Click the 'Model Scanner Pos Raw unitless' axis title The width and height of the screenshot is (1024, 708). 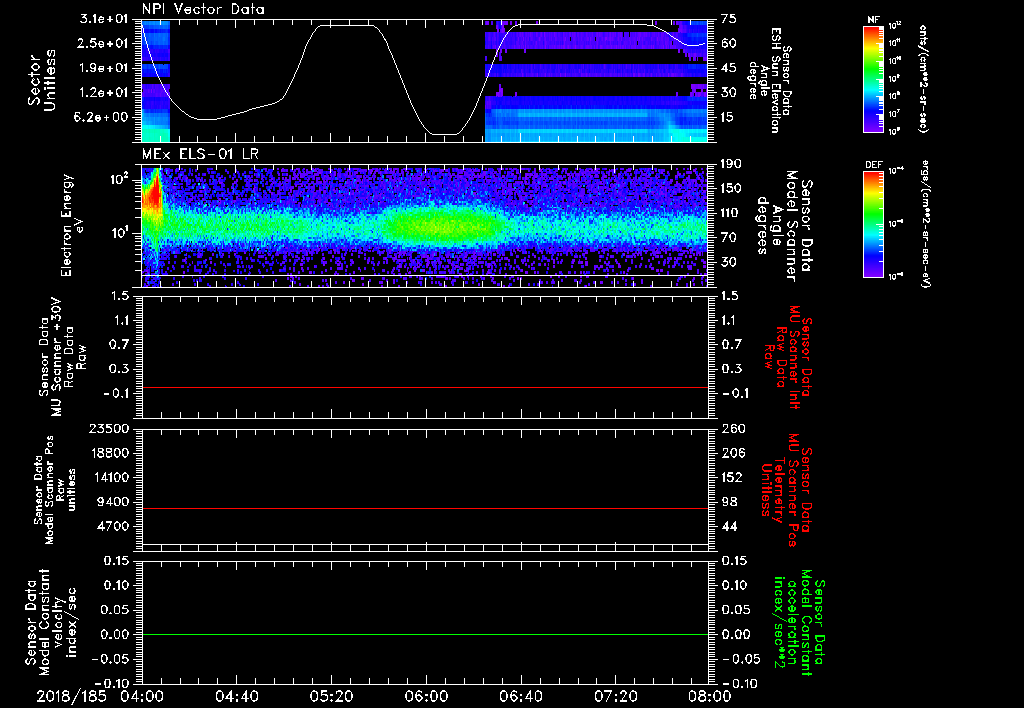56,490
